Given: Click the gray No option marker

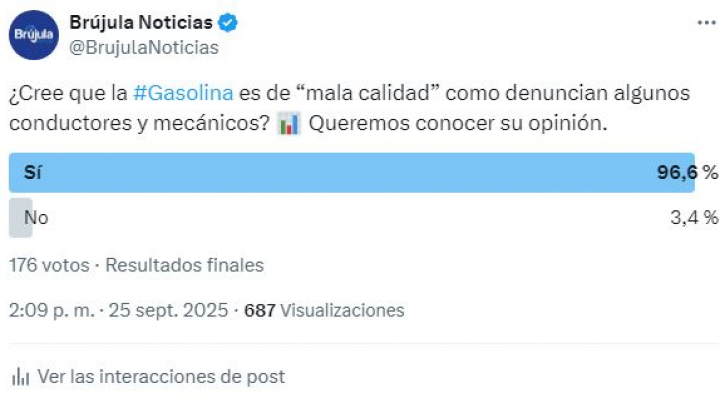Looking at the screenshot, I should tap(21, 218).
